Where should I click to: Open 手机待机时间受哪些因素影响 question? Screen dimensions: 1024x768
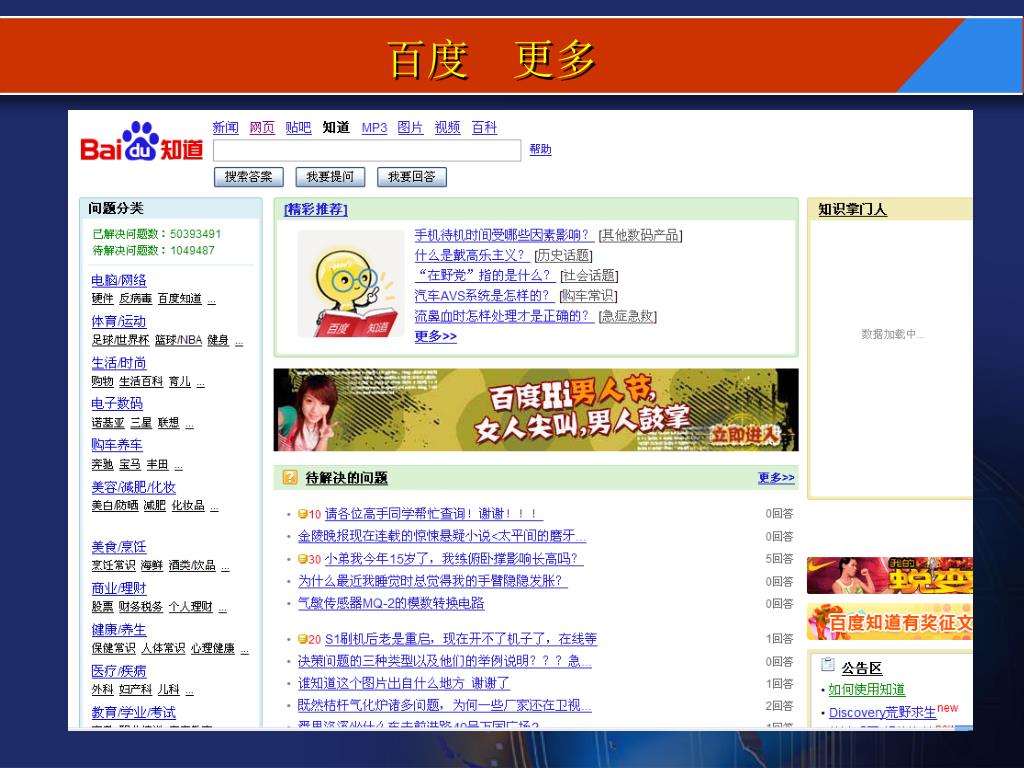pos(504,235)
